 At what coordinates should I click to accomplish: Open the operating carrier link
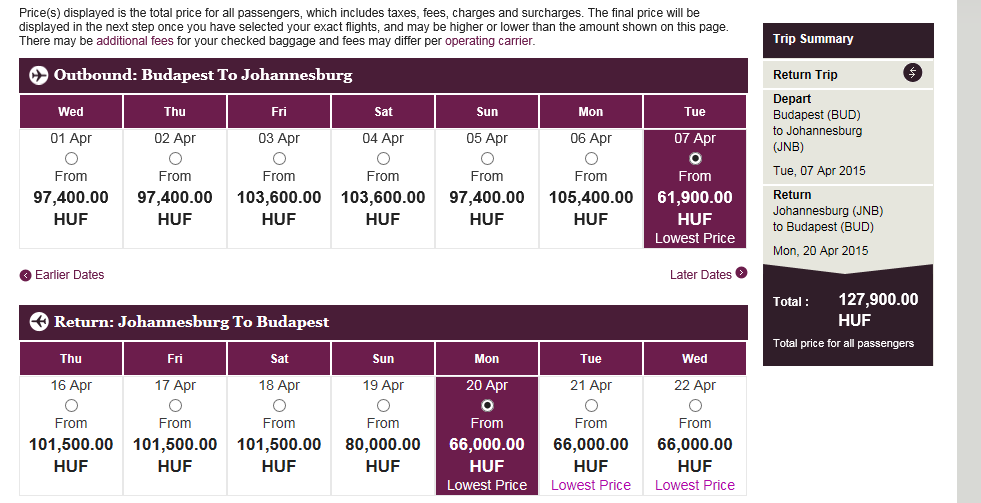click(x=489, y=41)
